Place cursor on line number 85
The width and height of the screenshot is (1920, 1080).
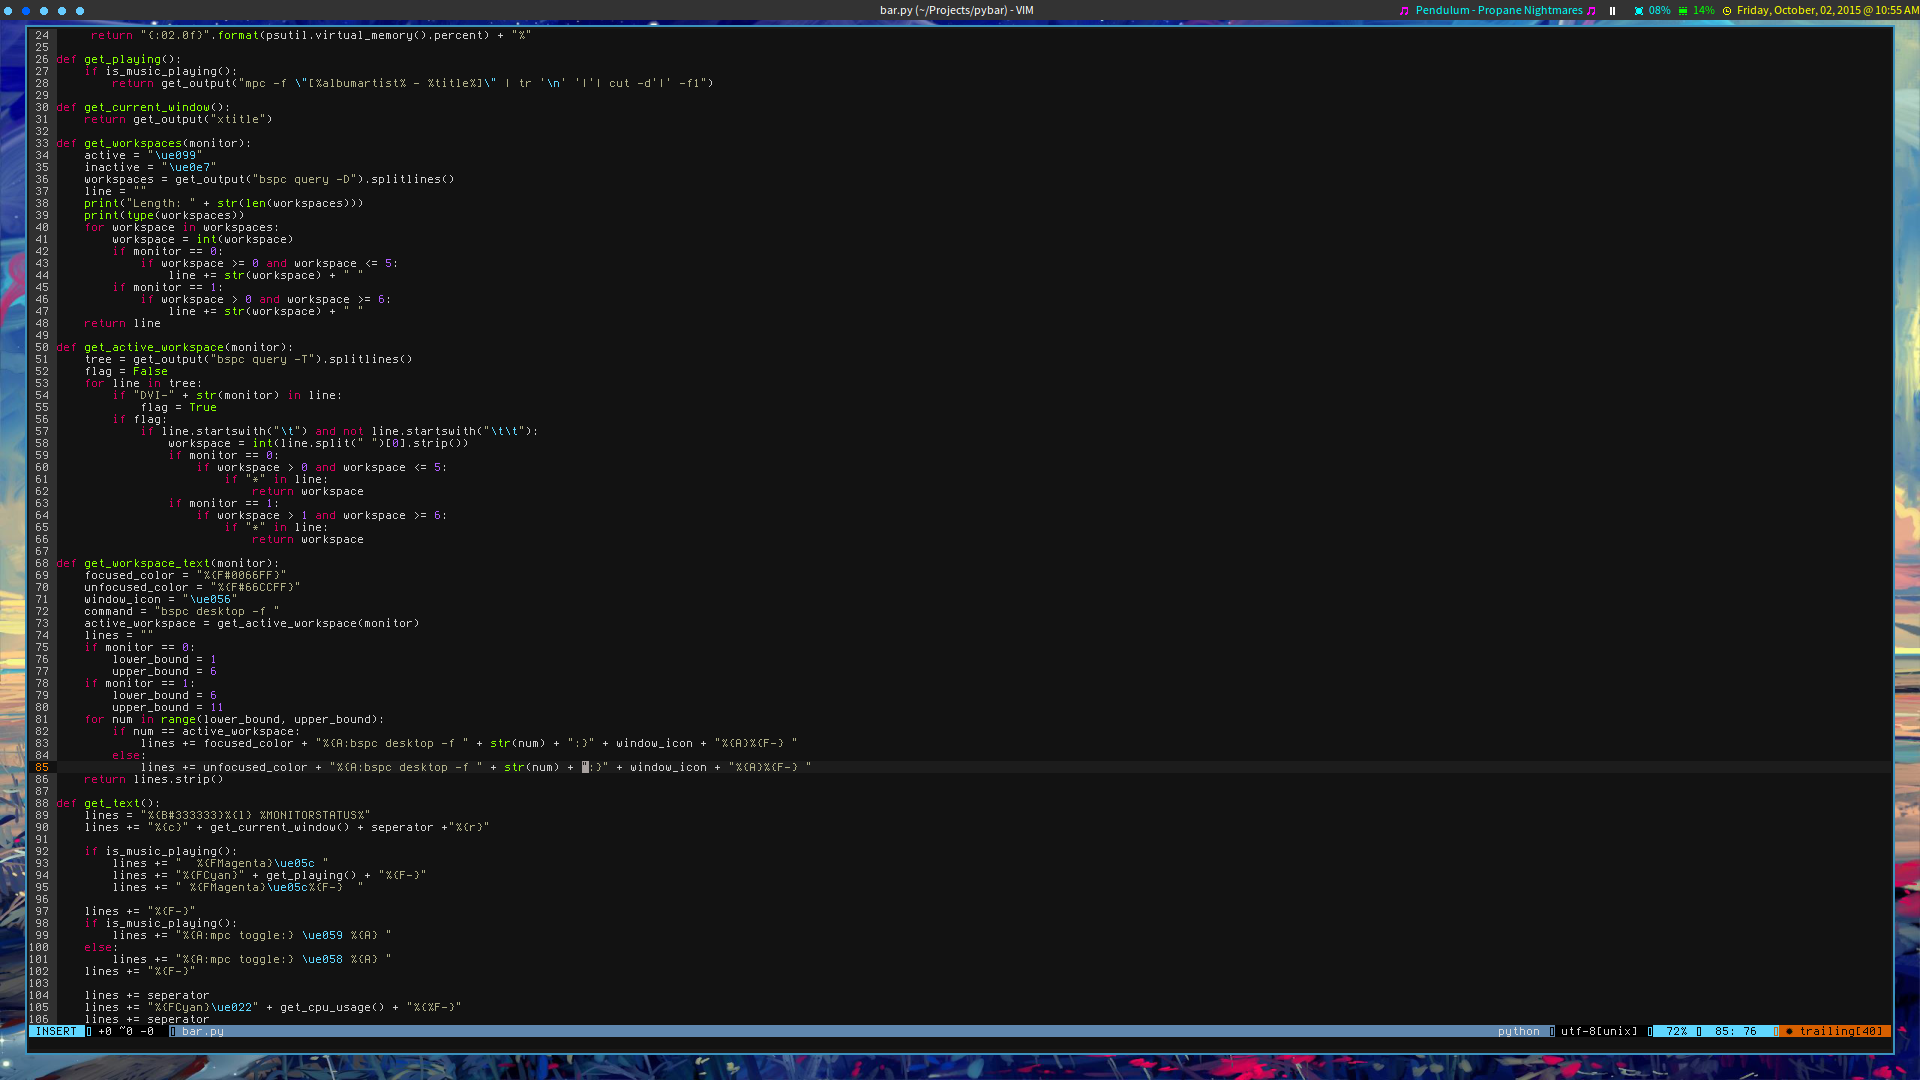[42, 768]
